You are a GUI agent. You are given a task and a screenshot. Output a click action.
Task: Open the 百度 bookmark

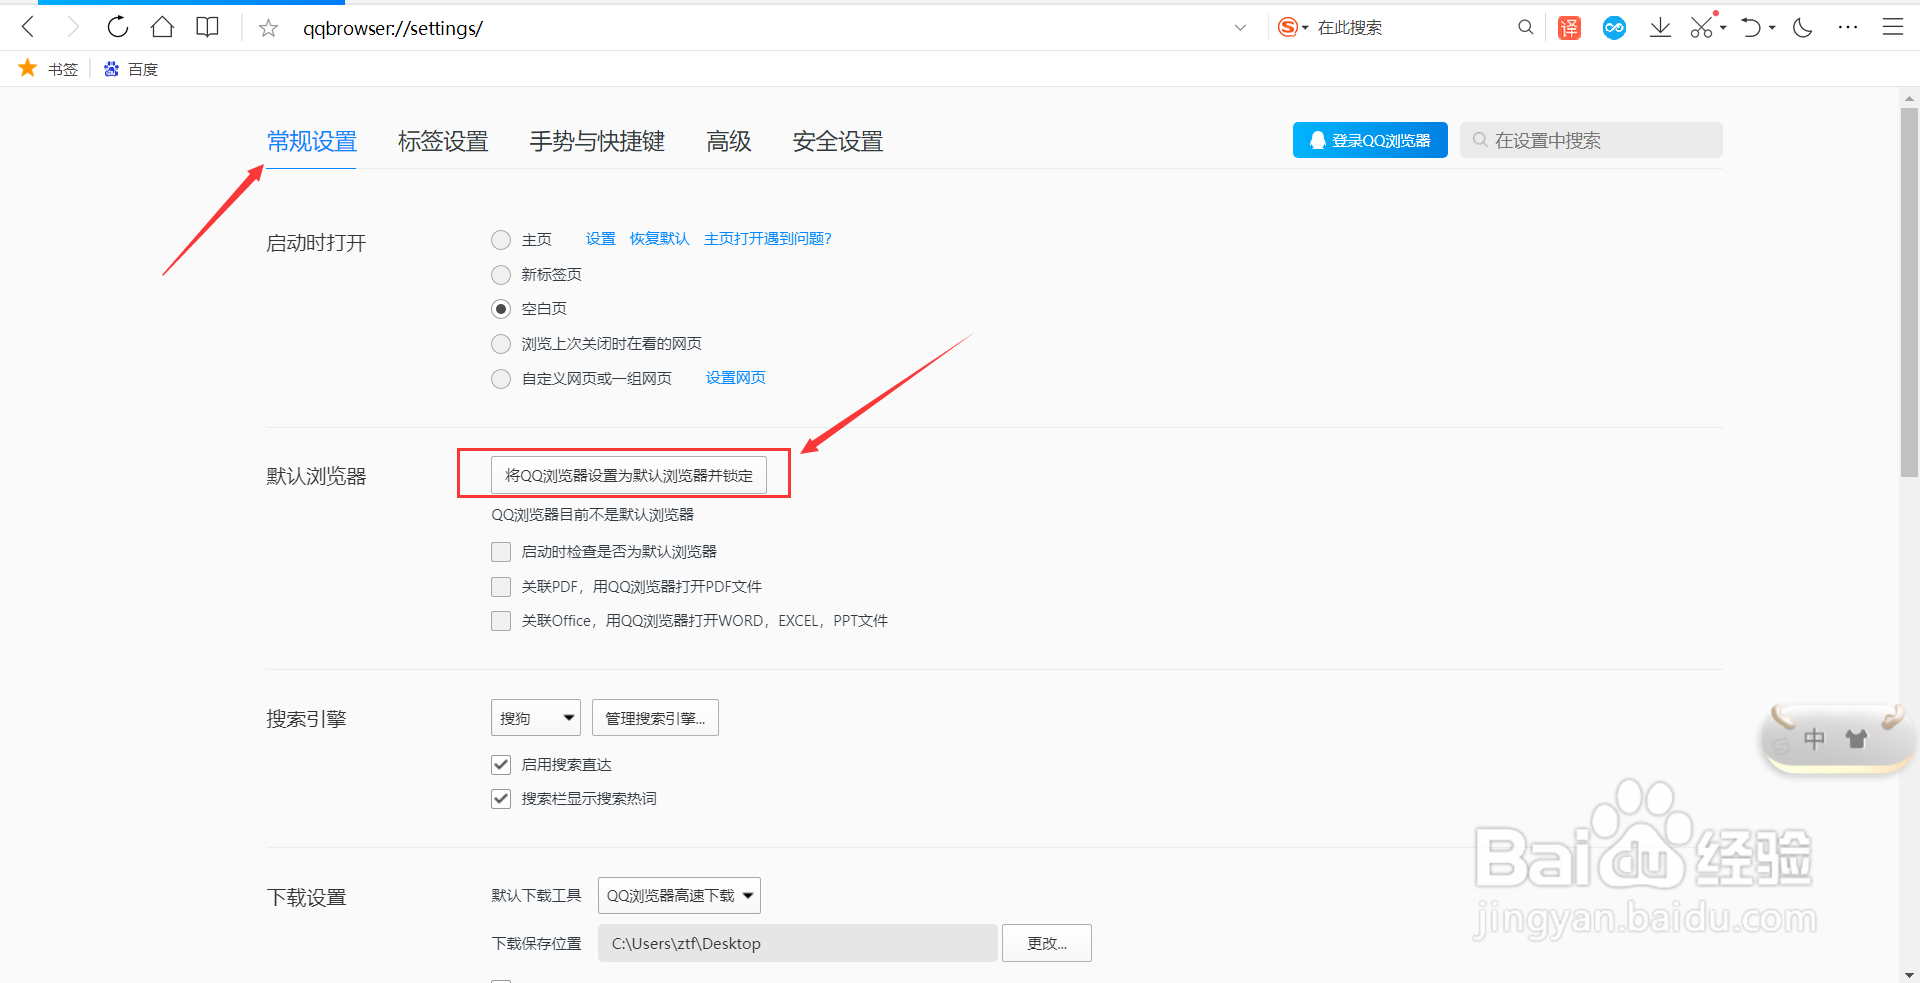coord(131,68)
